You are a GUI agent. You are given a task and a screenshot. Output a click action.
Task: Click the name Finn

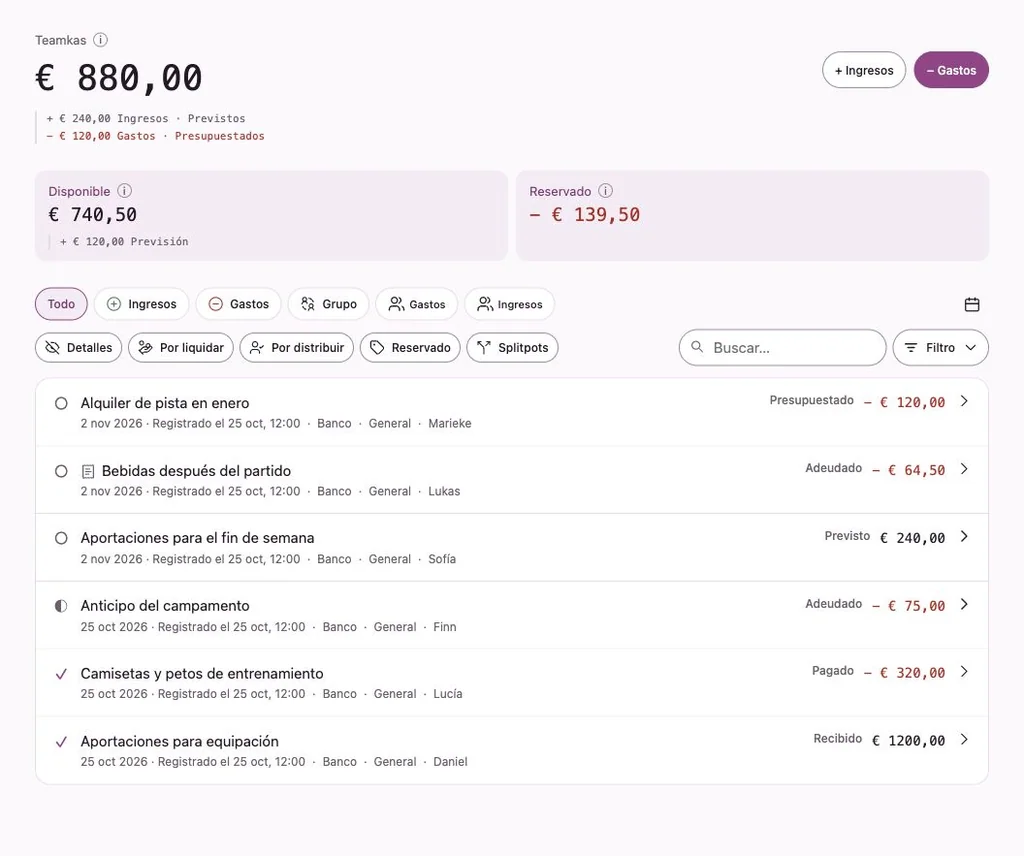click(x=445, y=627)
